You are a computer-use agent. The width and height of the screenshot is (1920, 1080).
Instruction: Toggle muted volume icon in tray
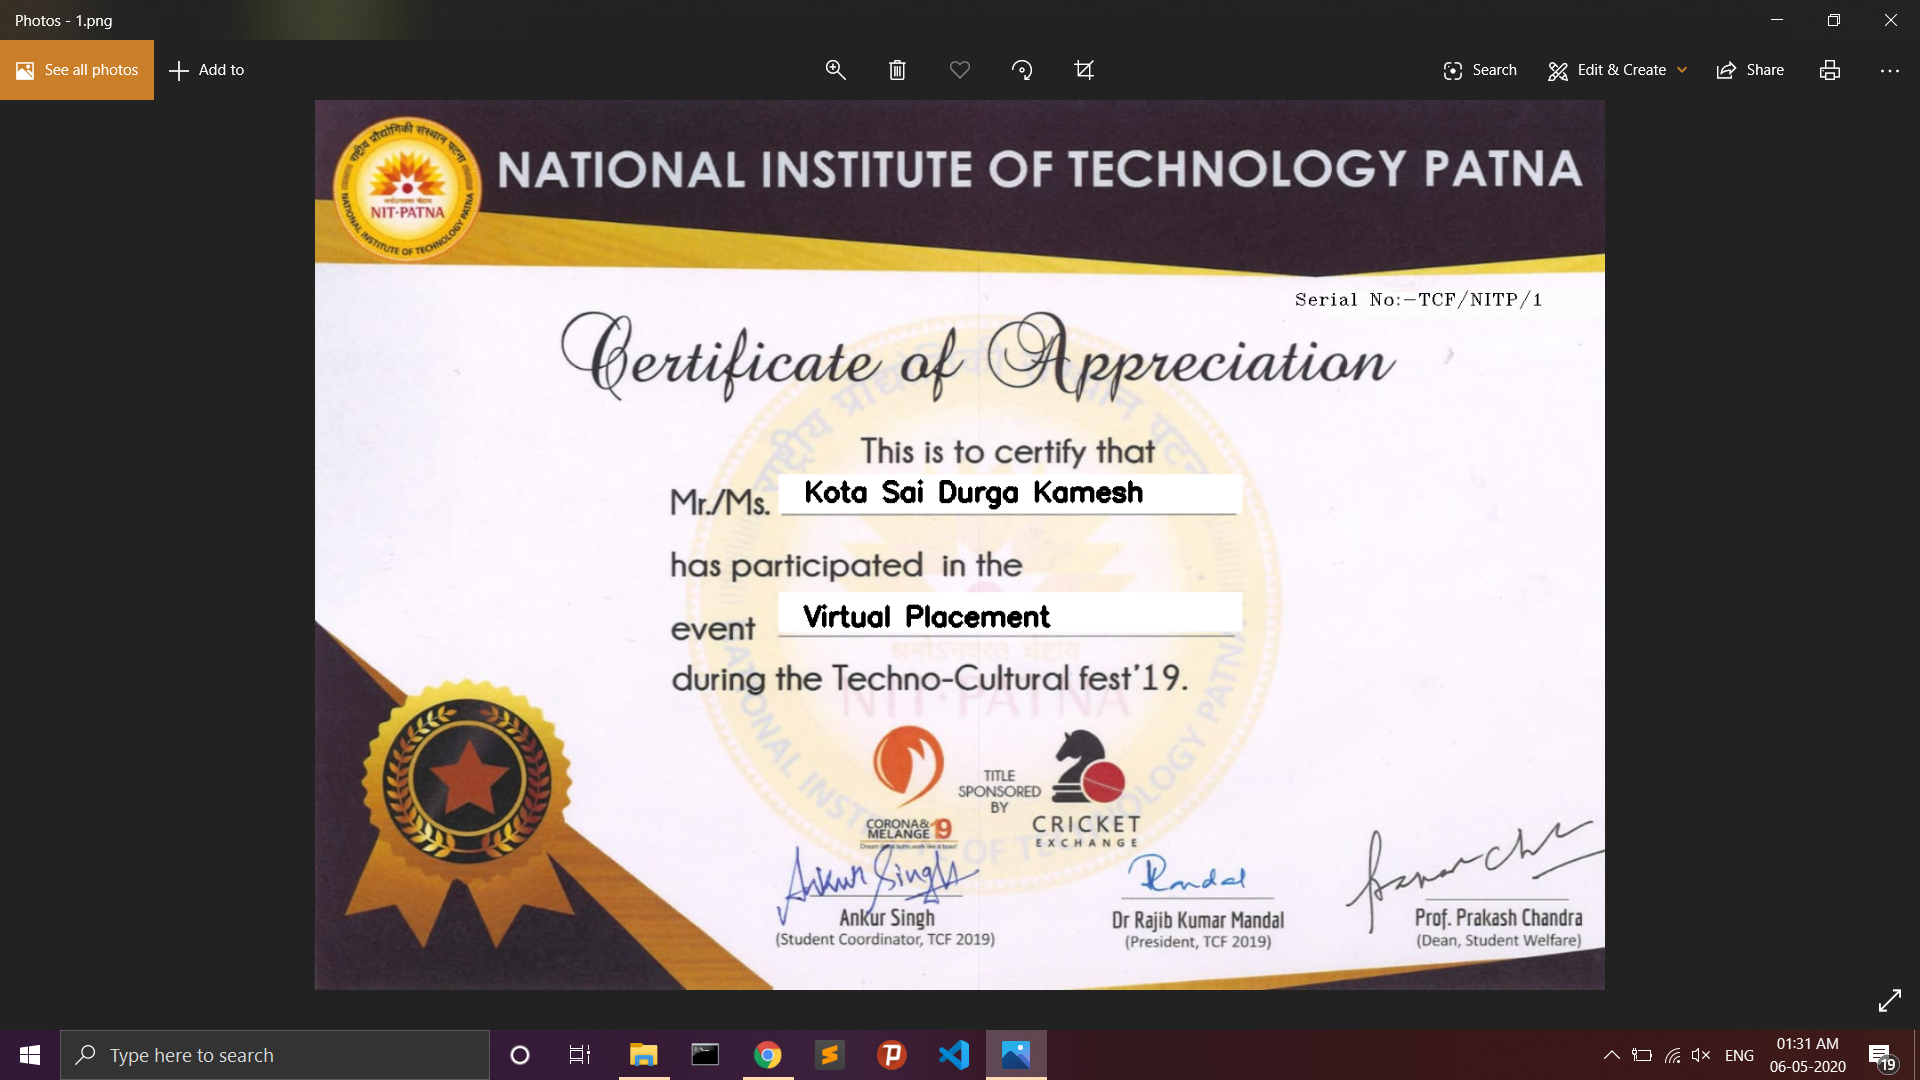tap(1700, 1055)
